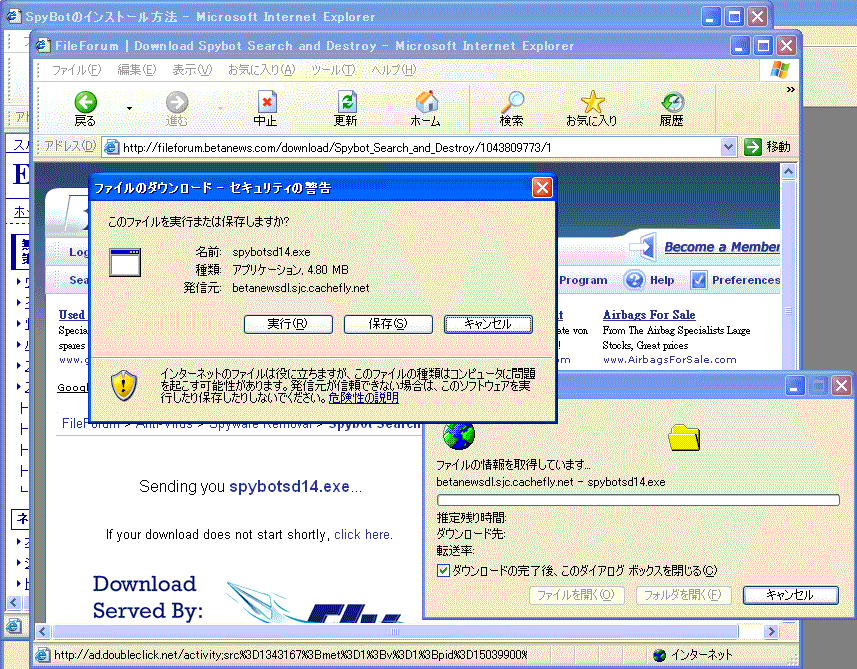857x669 pixels.
Task: Refresh the page using the 更新 icon
Action: point(347,102)
